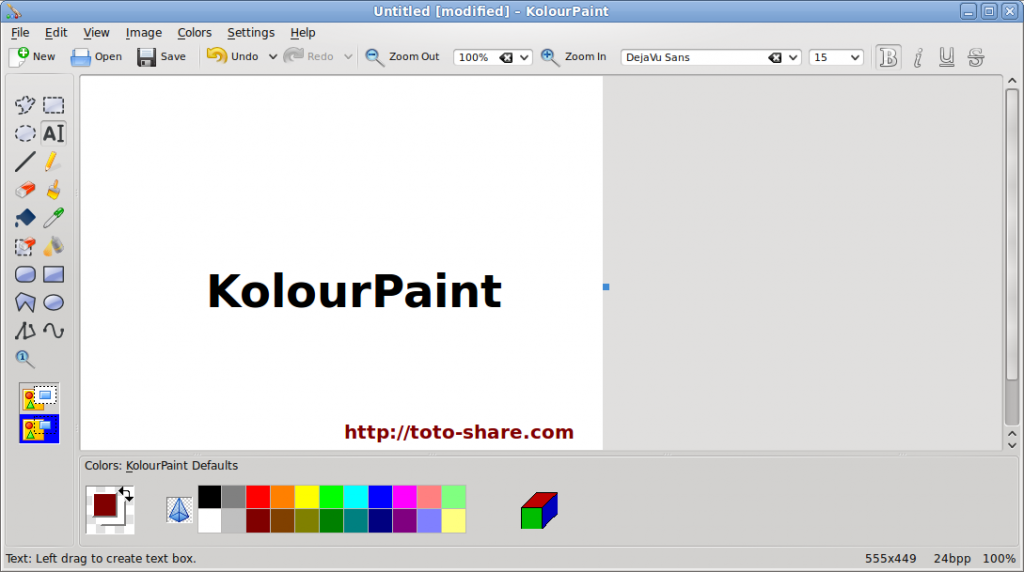Clear the zoom level field
The image size is (1024, 572).
coord(506,57)
